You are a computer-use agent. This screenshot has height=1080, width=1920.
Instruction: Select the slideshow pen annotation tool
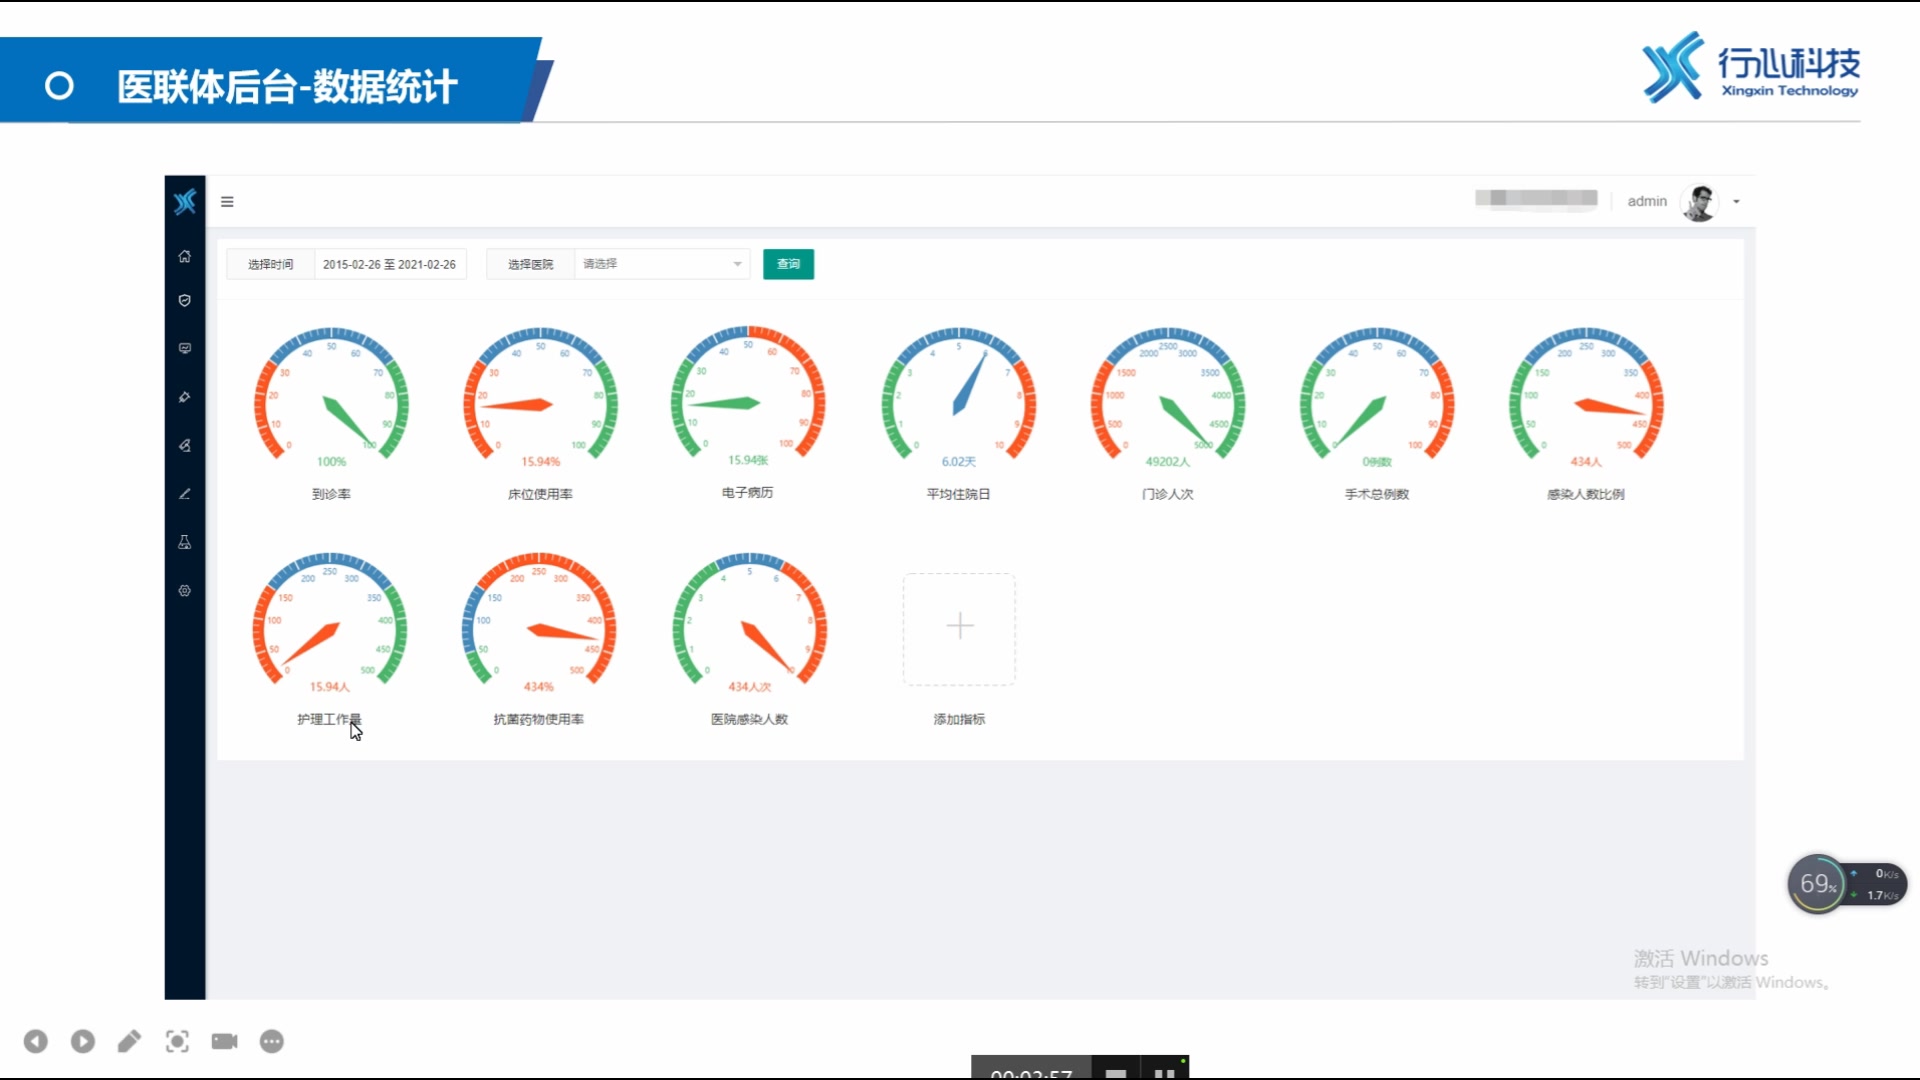tap(129, 1042)
